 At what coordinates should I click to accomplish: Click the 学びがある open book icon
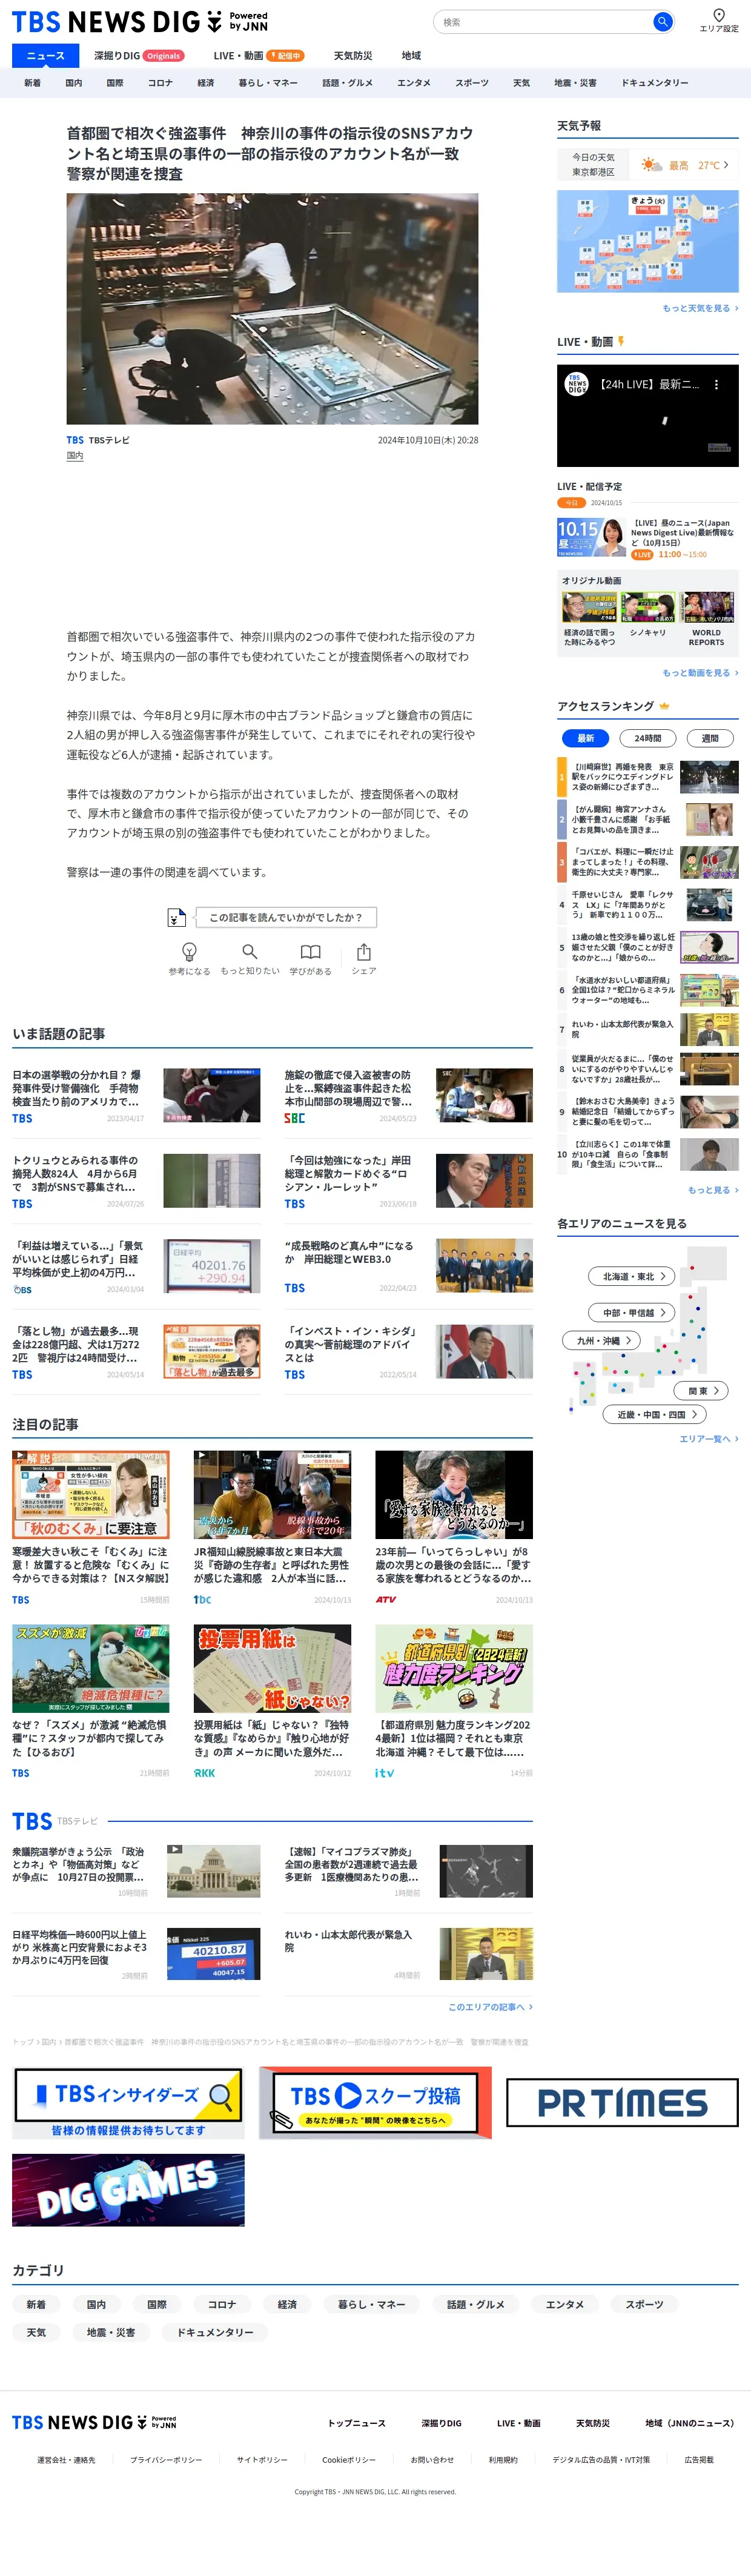(x=311, y=951)
